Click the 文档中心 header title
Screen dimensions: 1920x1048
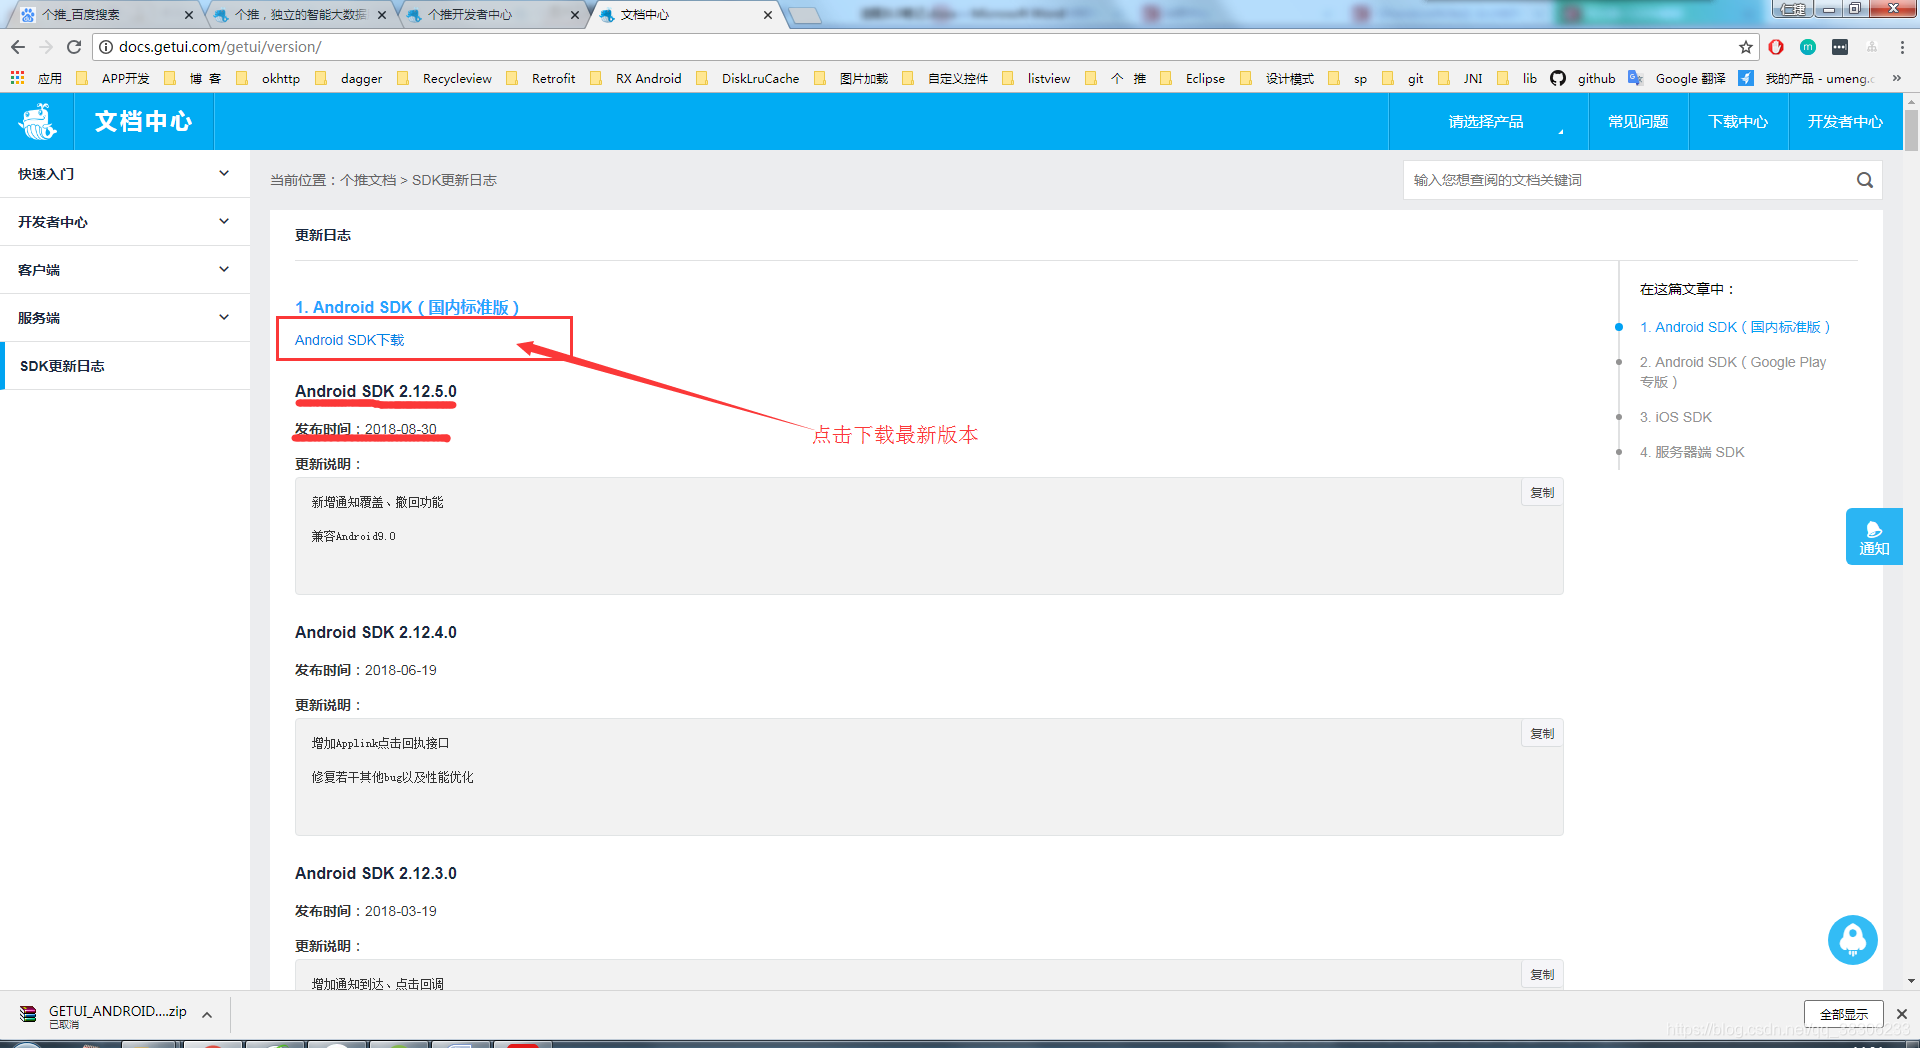143,121
